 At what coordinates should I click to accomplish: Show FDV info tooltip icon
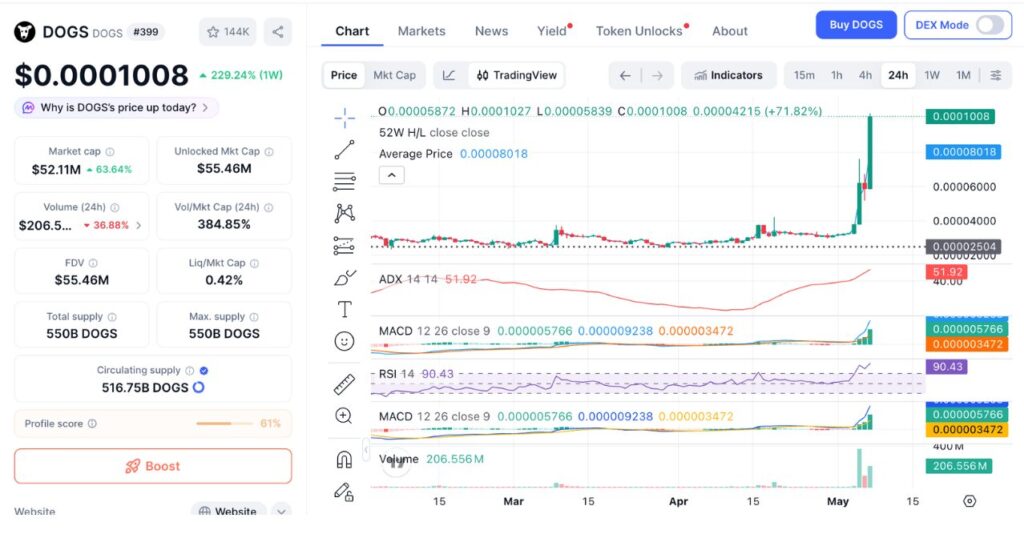93,263
